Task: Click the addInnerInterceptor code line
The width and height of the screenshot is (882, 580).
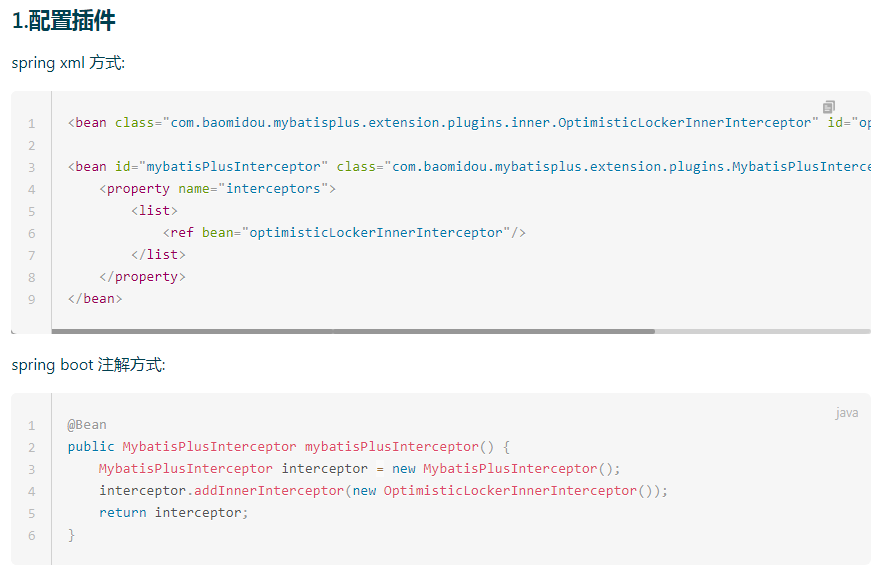Action: pyautogui.click(x=382, y=491)
